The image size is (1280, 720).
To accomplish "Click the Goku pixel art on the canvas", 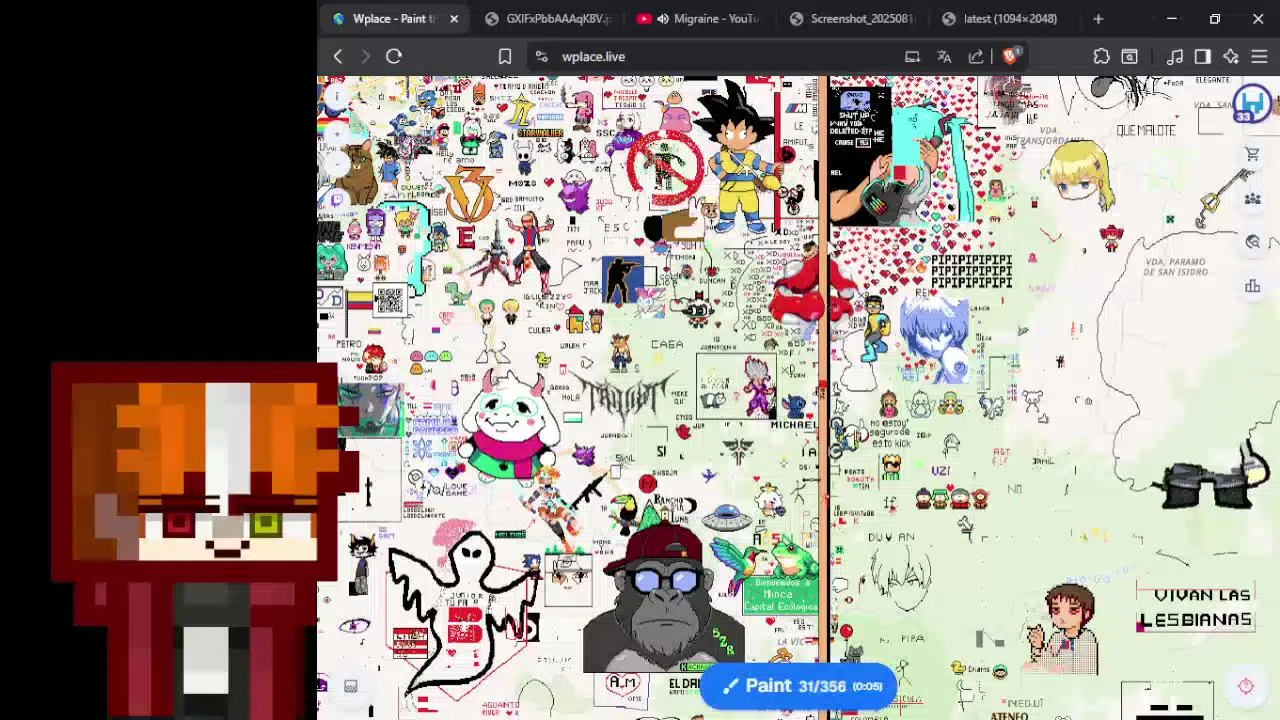I will coord(740,158).
